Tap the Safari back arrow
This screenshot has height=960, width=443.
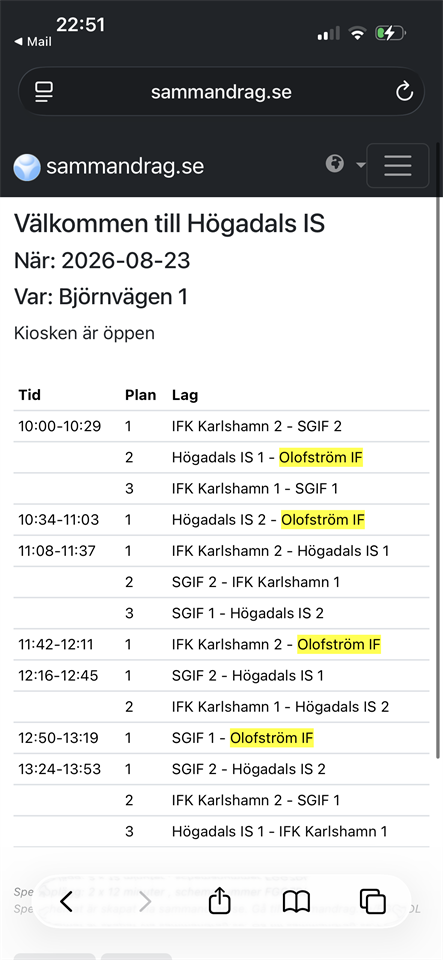tap(67, 901)
